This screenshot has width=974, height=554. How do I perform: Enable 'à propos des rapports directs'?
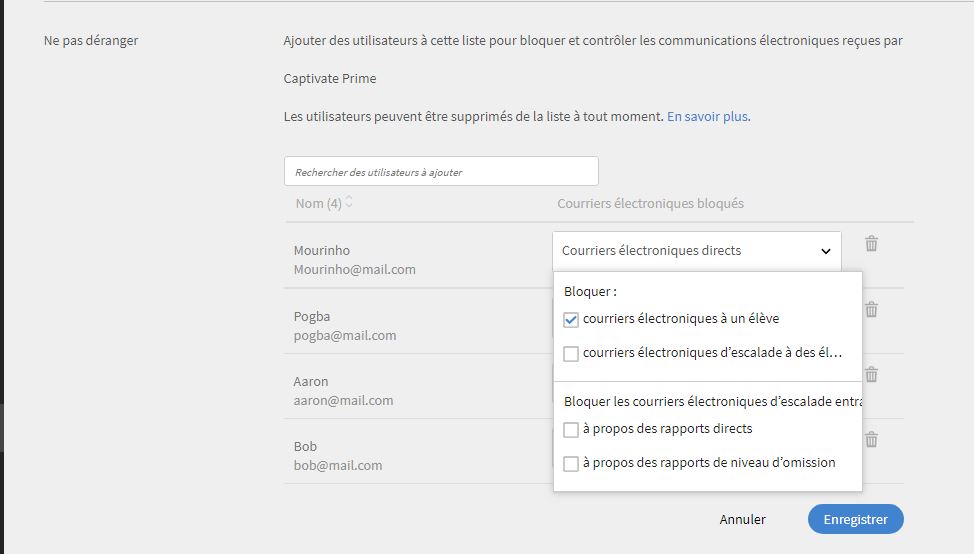pos(571,430)
